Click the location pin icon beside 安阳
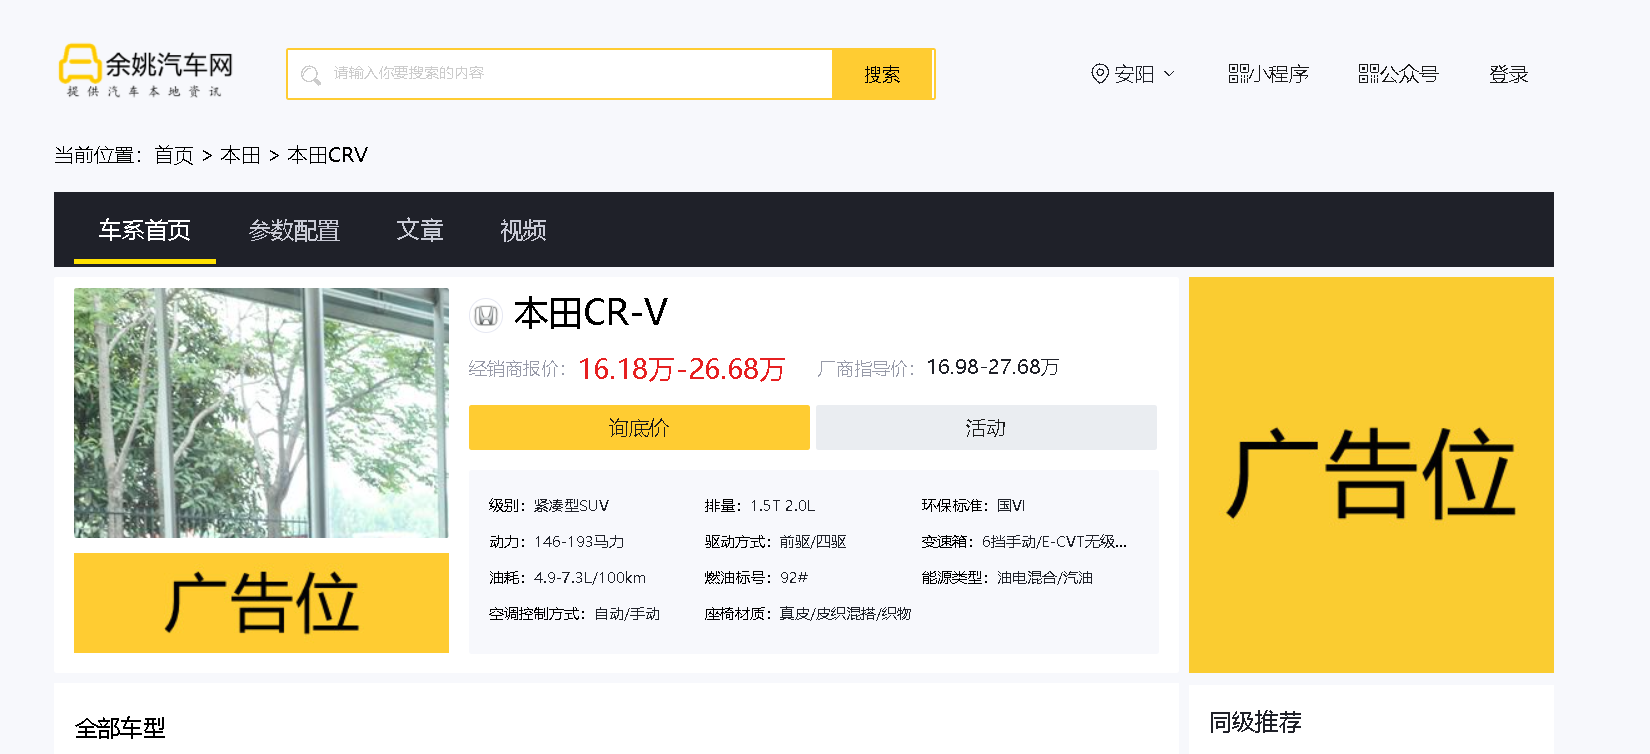Image resolution: width=1650 pixels, height=754 pixels. point(1100,74)
